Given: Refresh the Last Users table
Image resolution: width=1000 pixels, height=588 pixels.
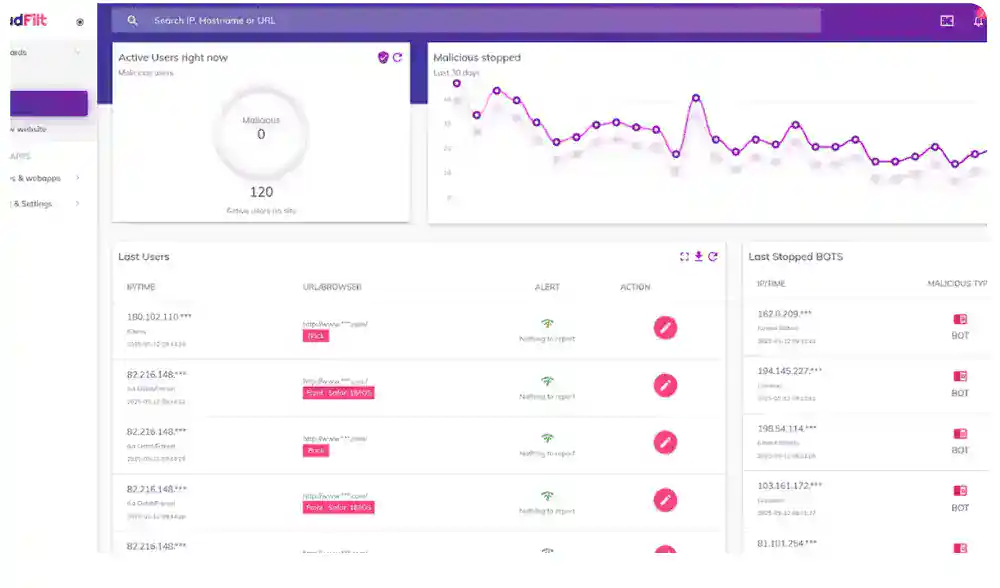Looking at the screenshot, I should [713, 257].
